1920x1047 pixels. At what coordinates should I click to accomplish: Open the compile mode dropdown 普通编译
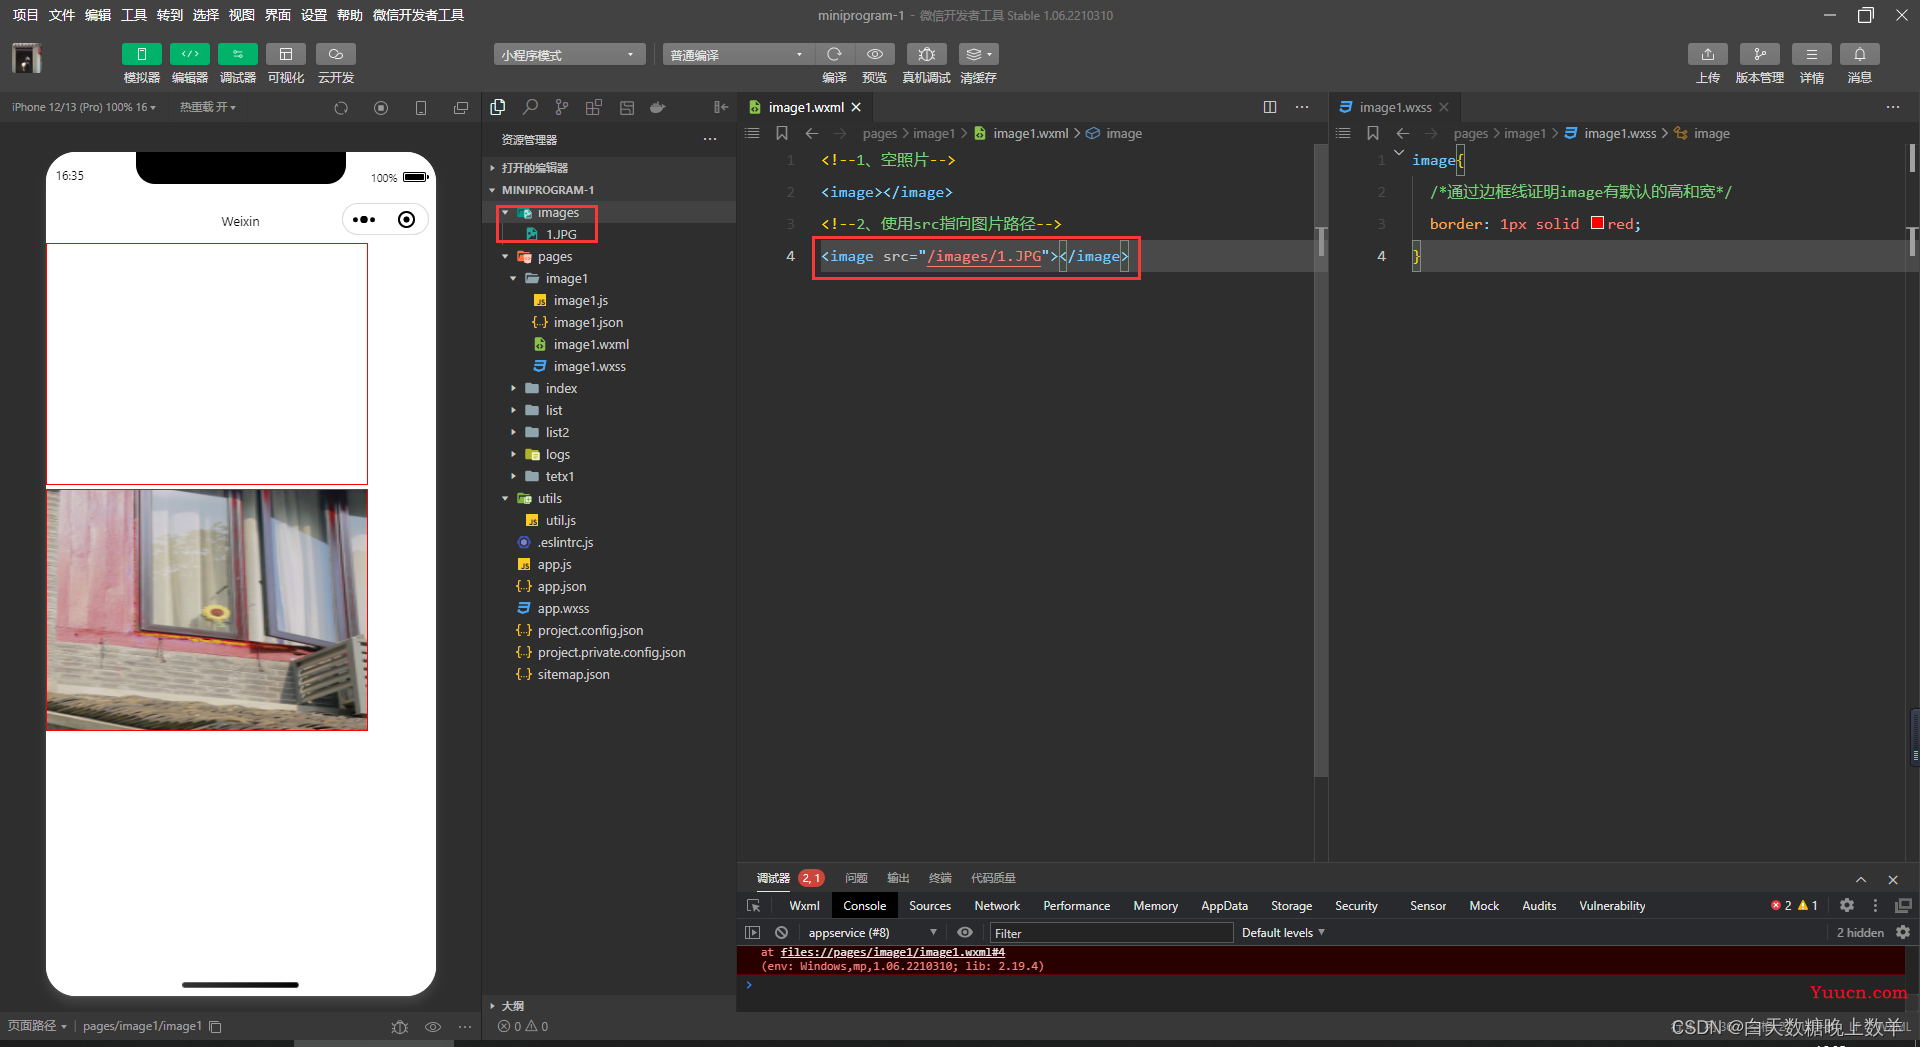pyautogui.click(x=738, y=54)
